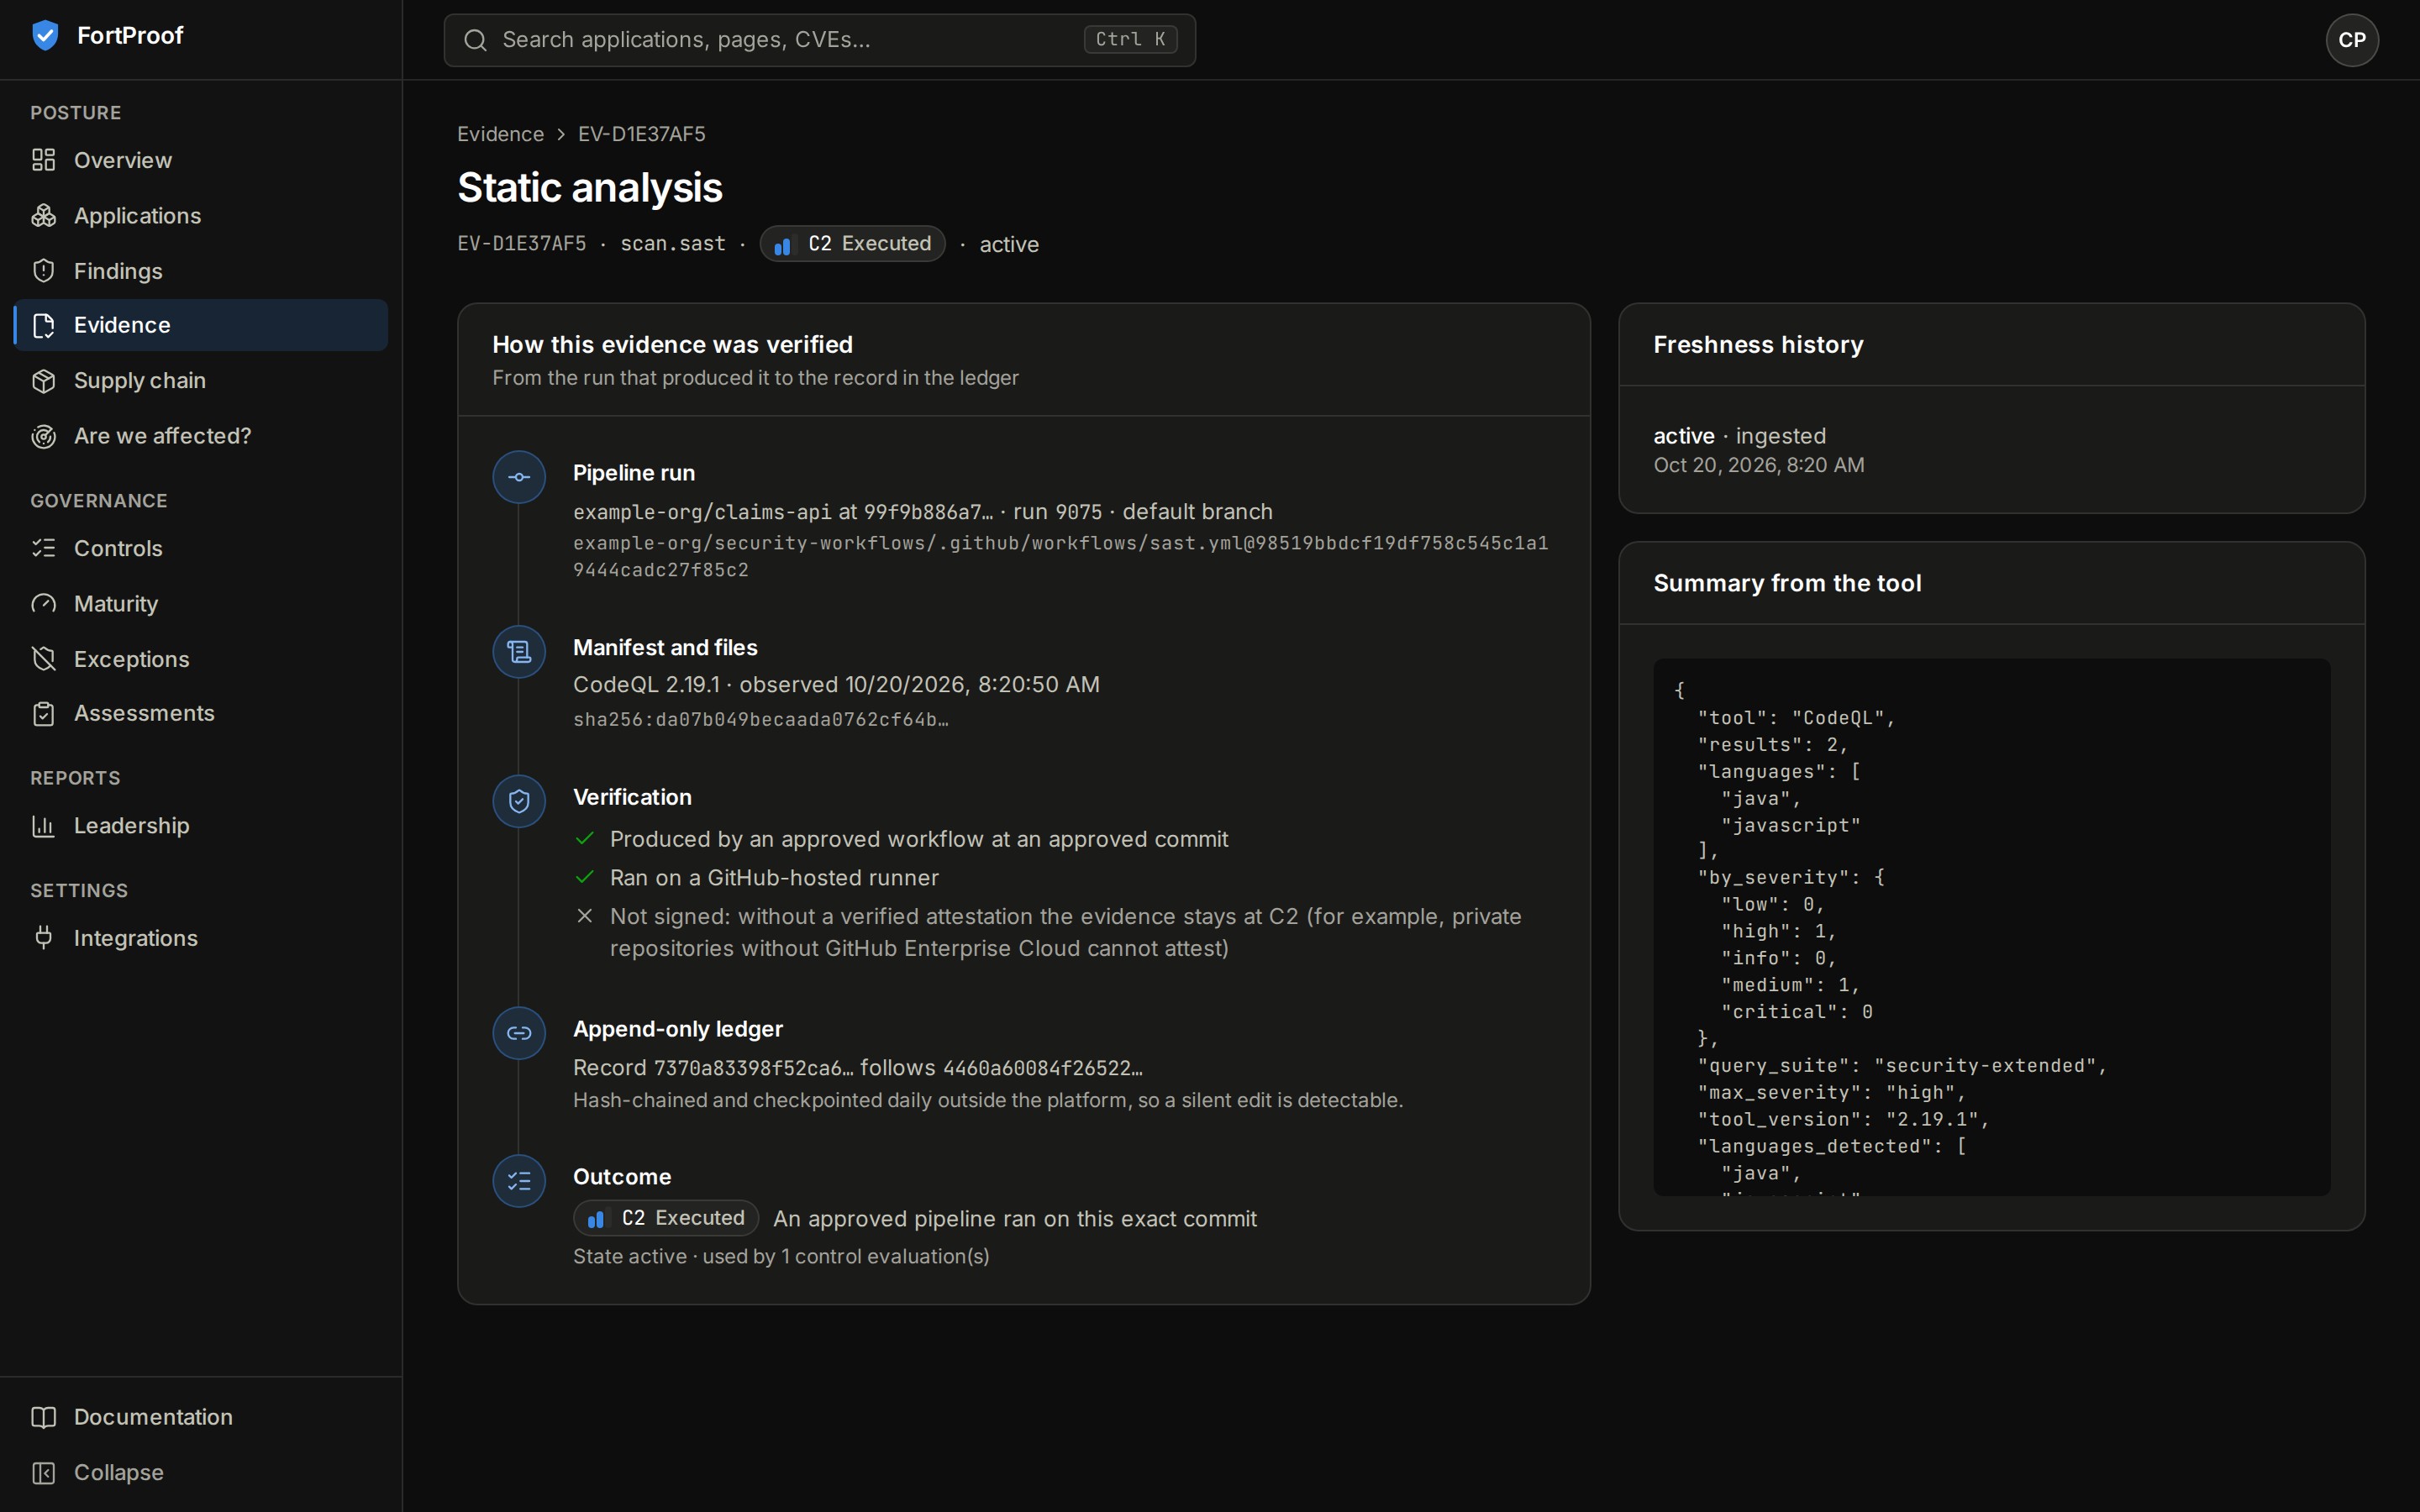Click the Outcome checklist step icon

519,1181
